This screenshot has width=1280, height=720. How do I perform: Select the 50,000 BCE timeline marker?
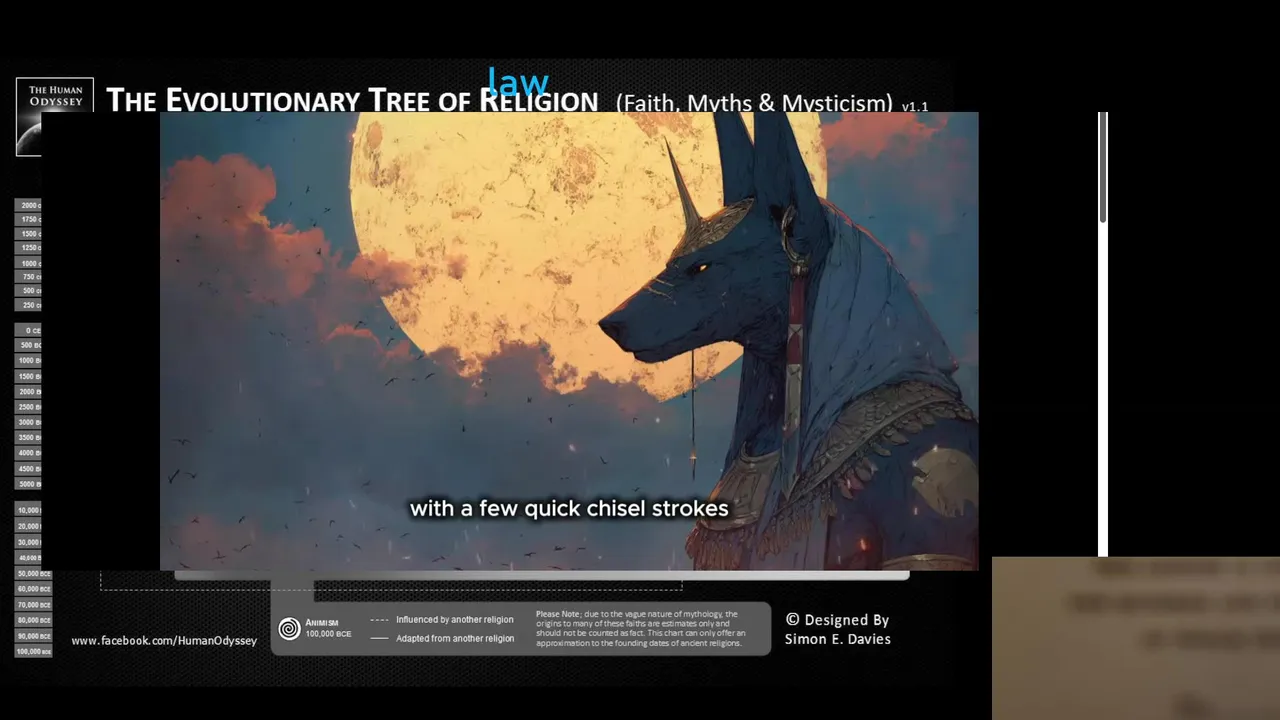tap(33, 574)
